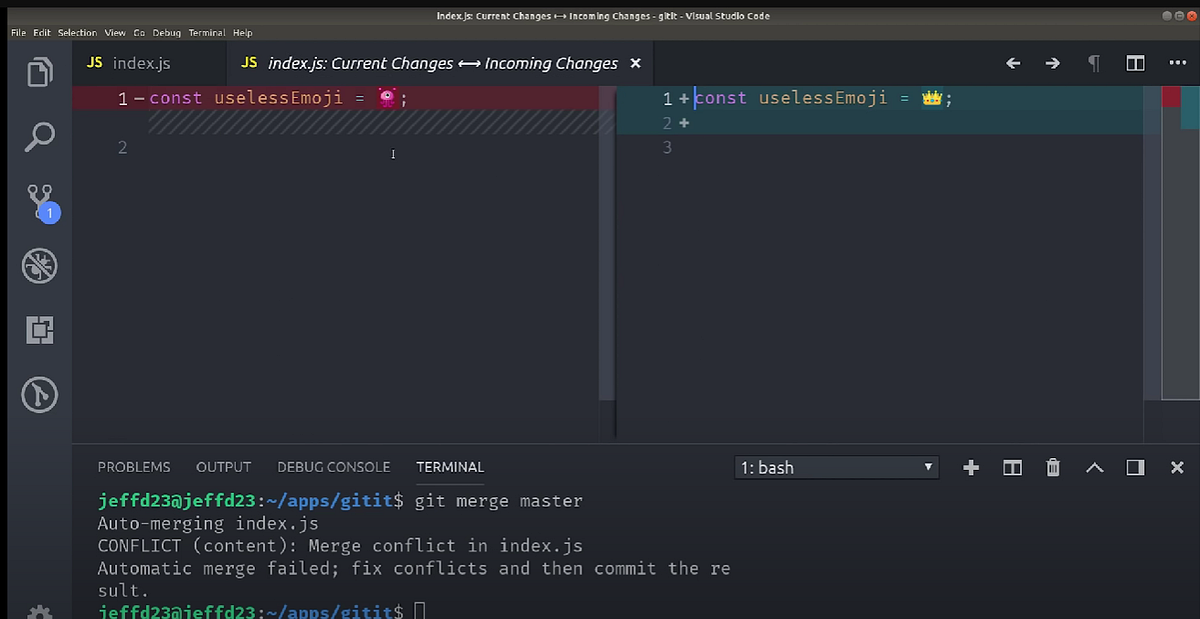Open the Extensions view
Screen dimensions: 1200x619
pos(39,330)
